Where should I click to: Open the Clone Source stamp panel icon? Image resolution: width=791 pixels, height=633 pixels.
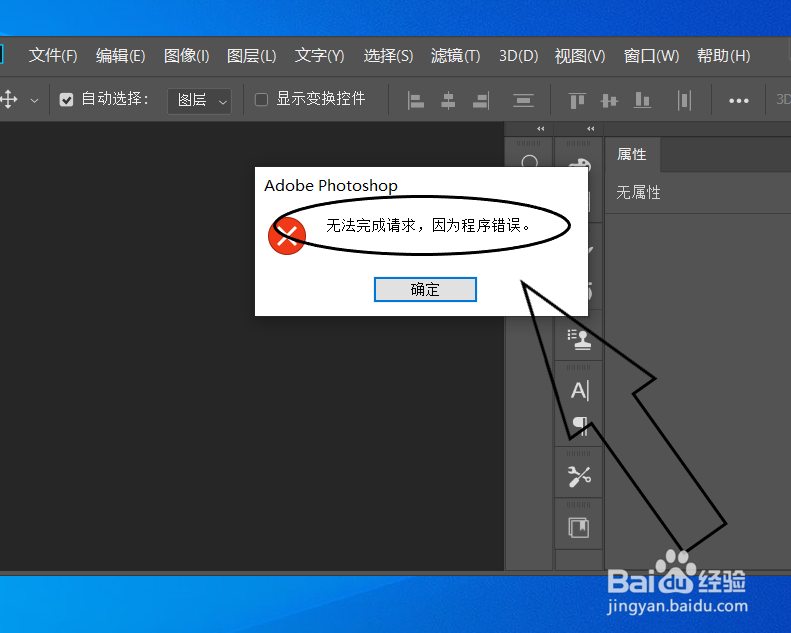(x=579, y=339)
